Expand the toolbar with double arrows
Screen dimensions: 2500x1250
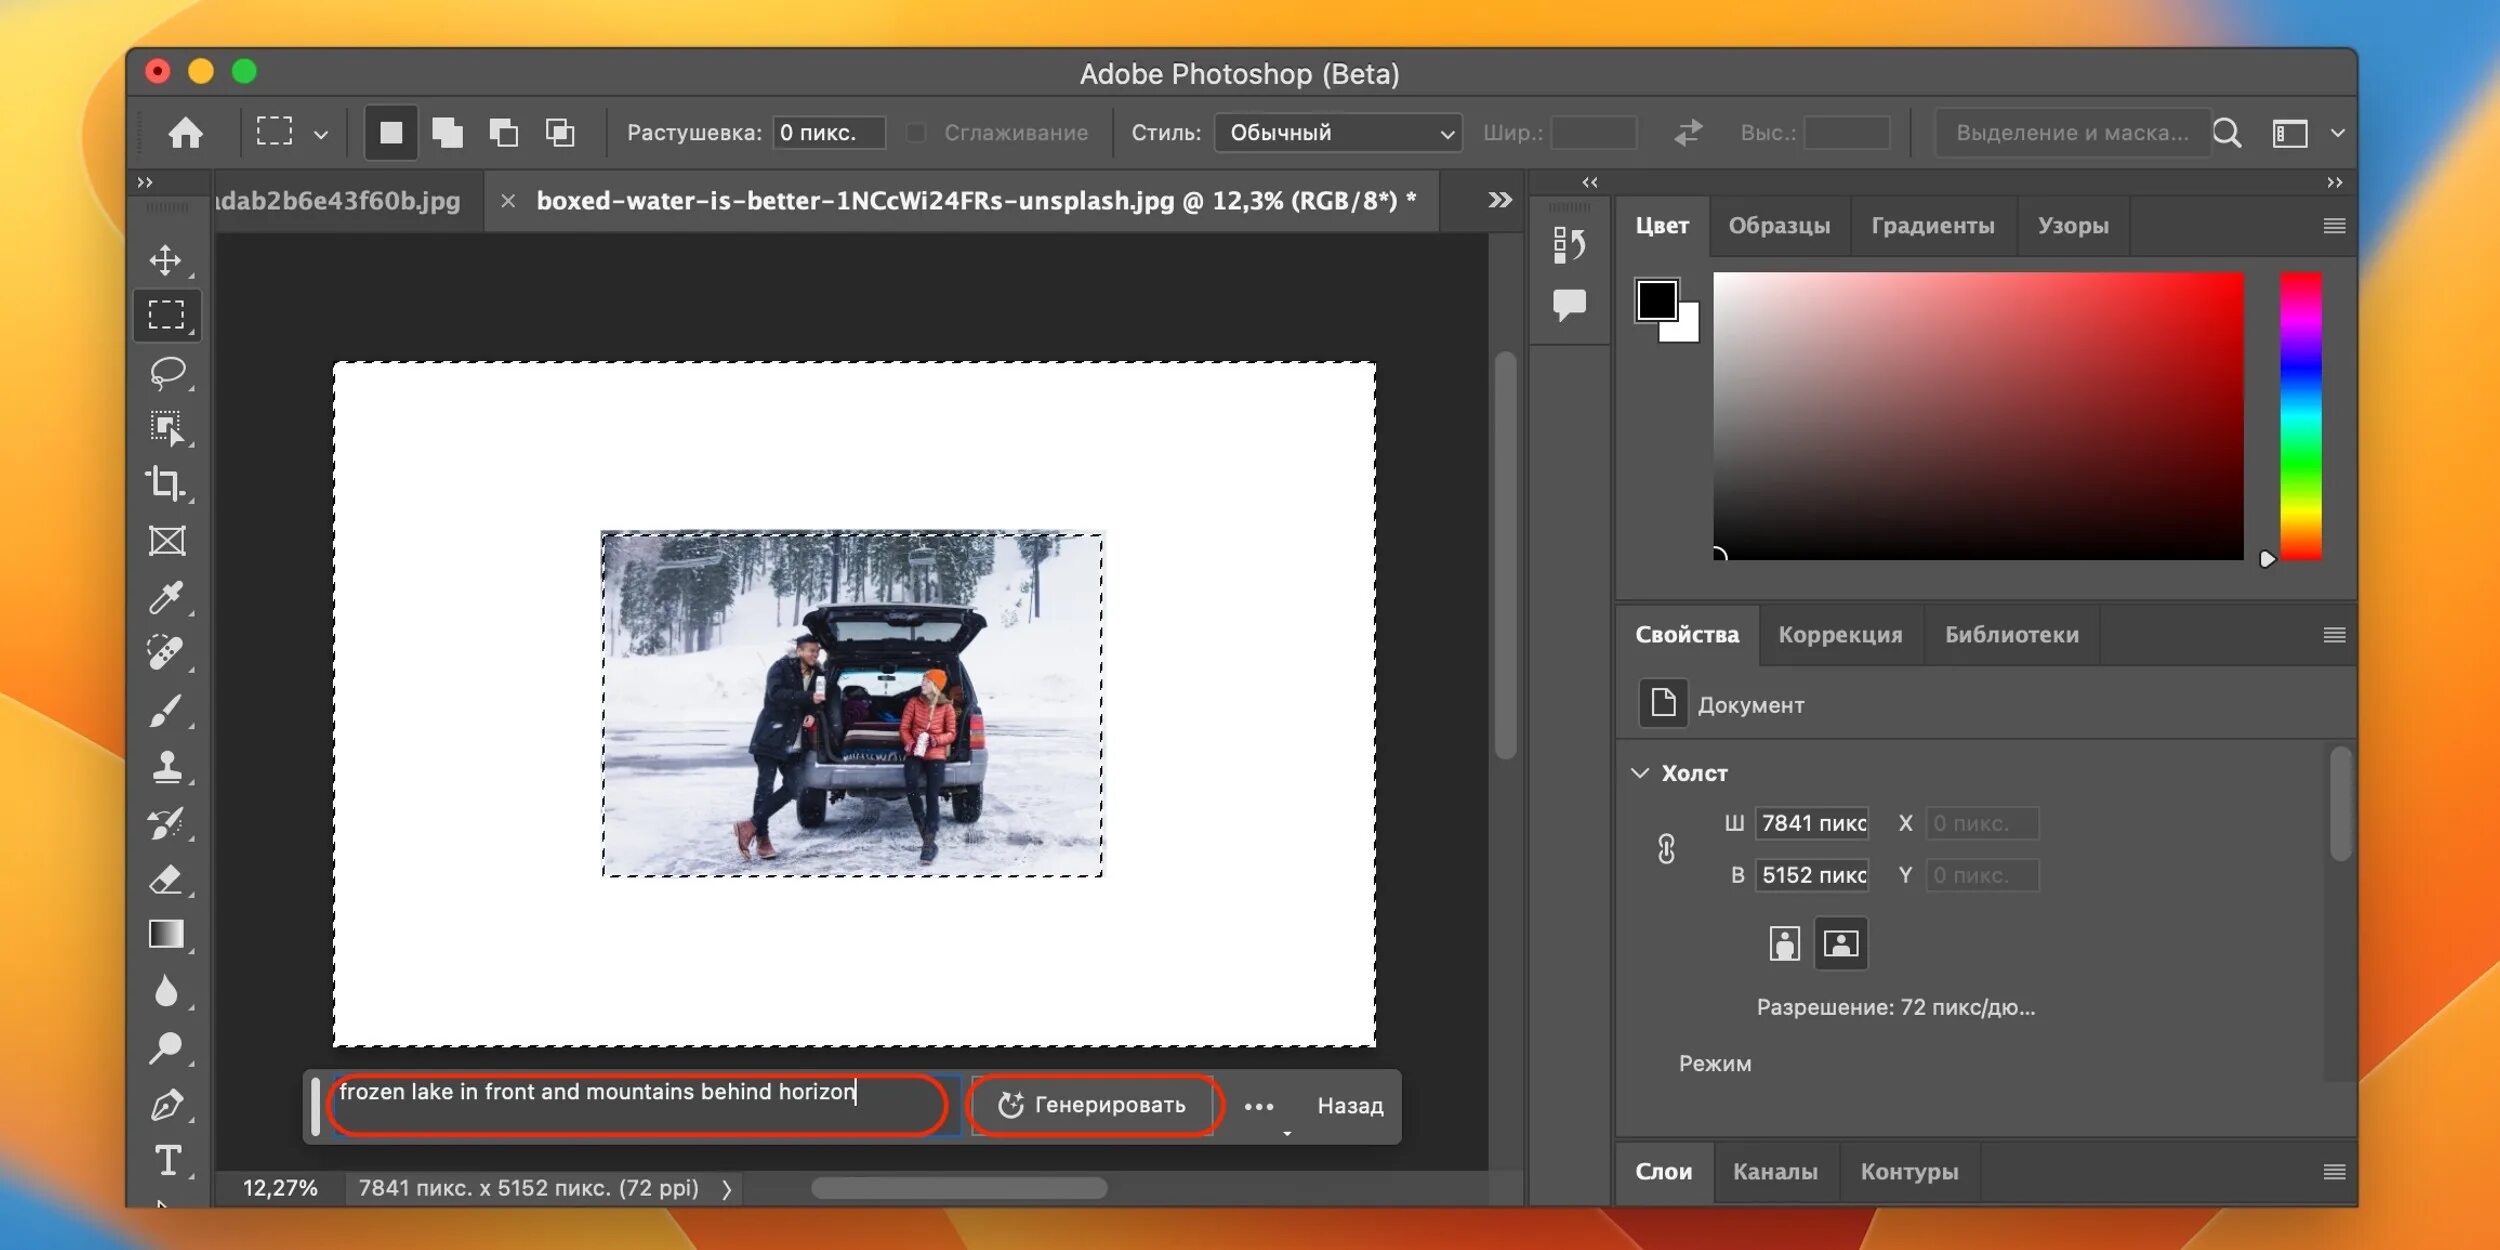click(145, 182)
